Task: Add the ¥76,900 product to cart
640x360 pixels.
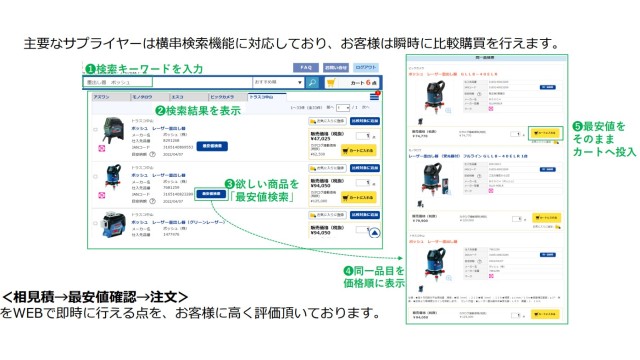Action: (547, 218)
